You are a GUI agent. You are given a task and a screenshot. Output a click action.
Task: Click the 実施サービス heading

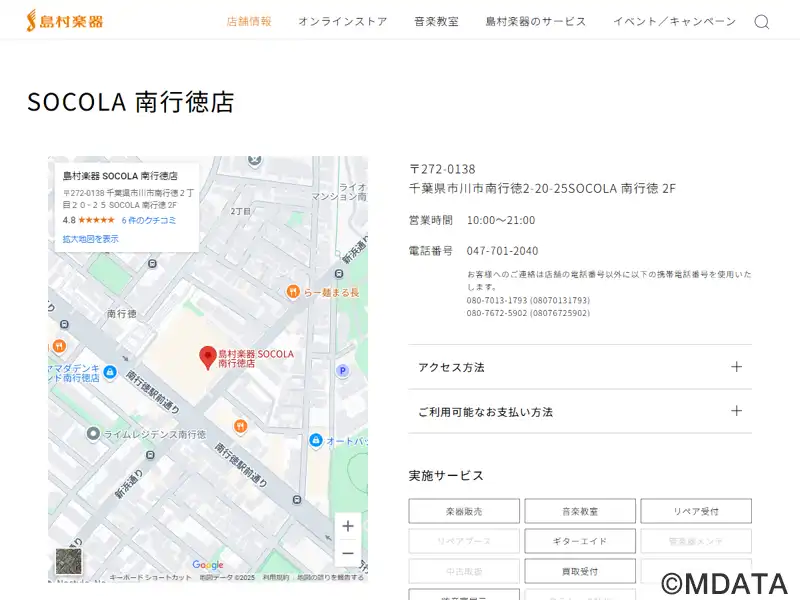446,476
